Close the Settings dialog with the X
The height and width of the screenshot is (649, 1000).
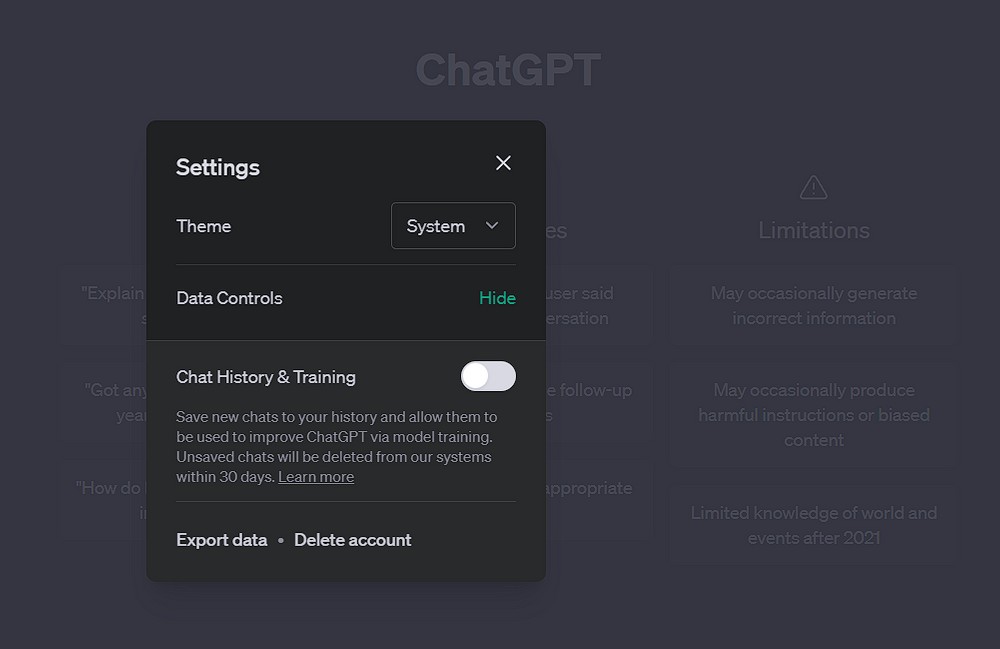coord(503,163)
